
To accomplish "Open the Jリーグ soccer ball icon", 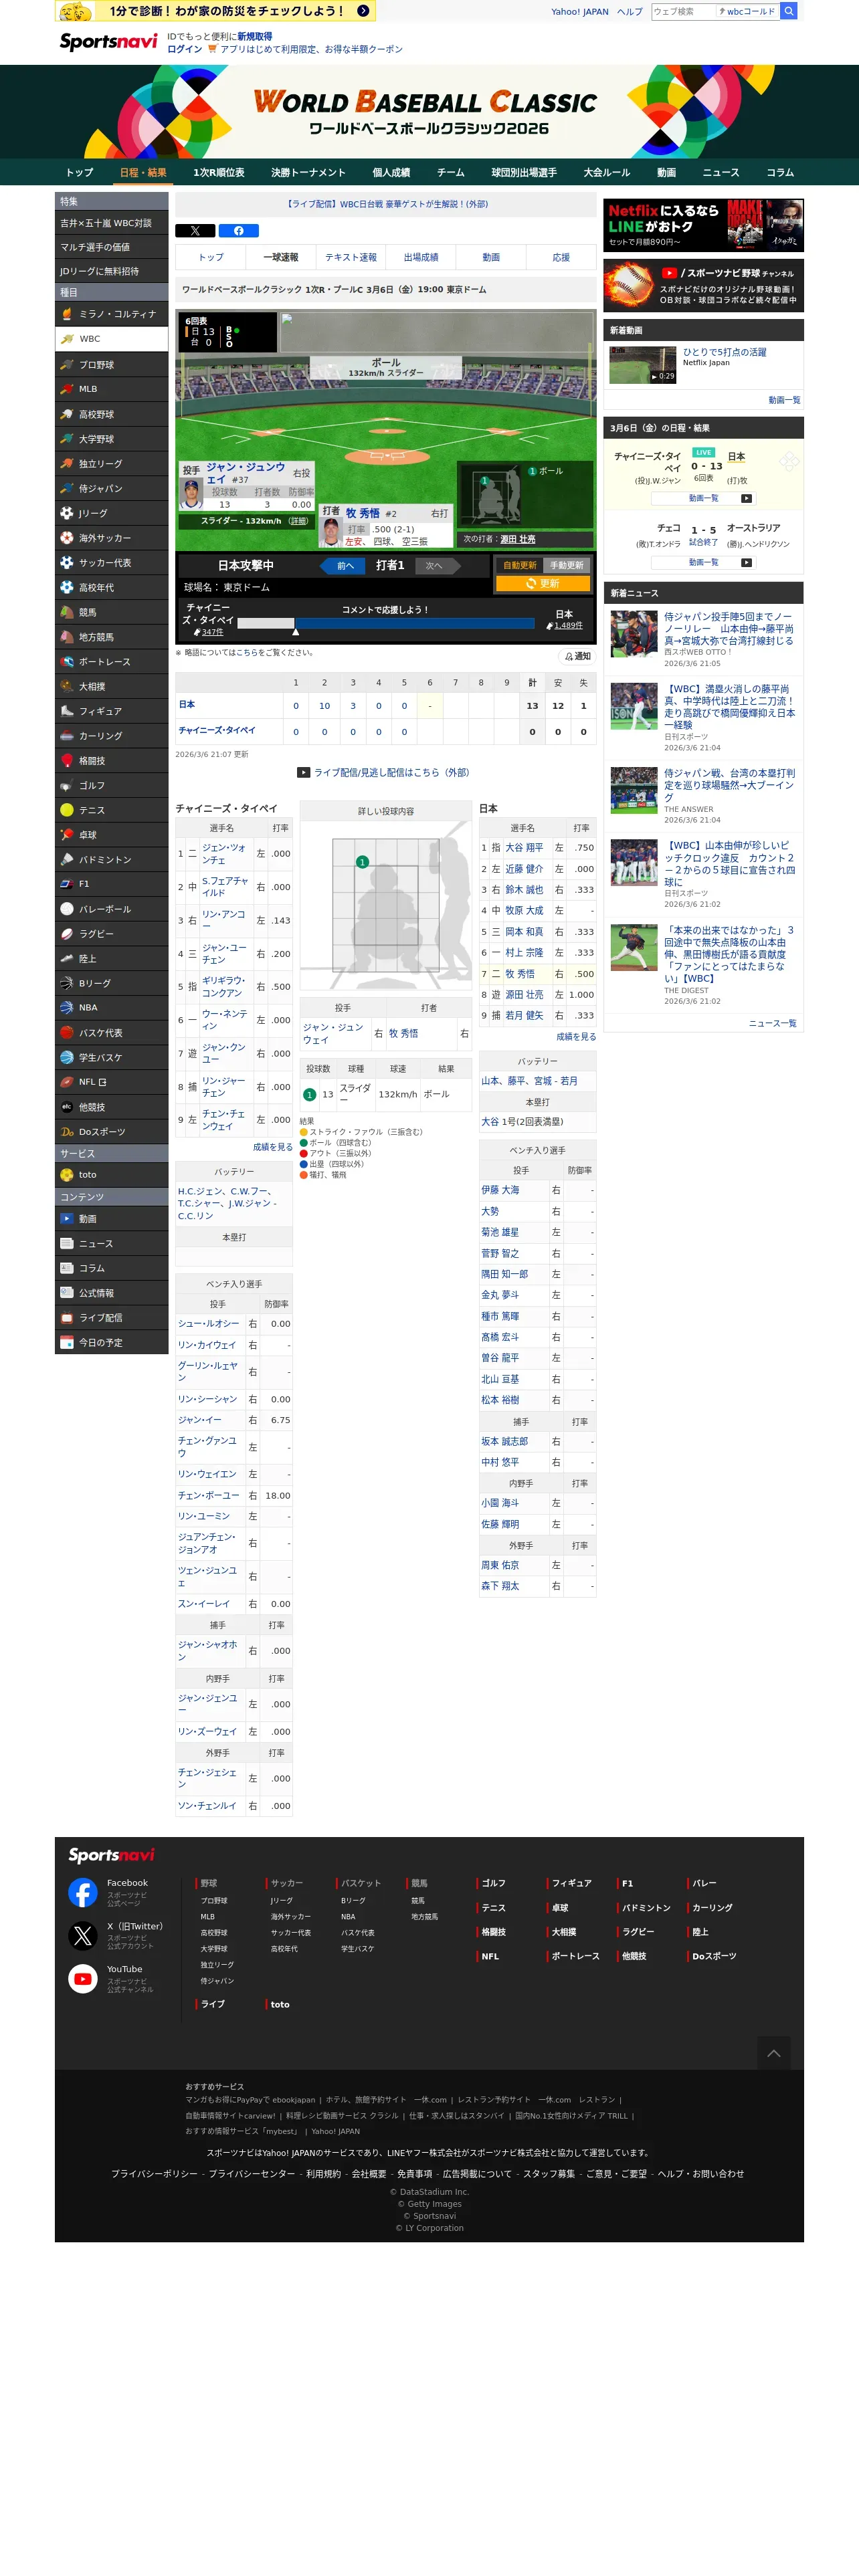I will point(67,513).
